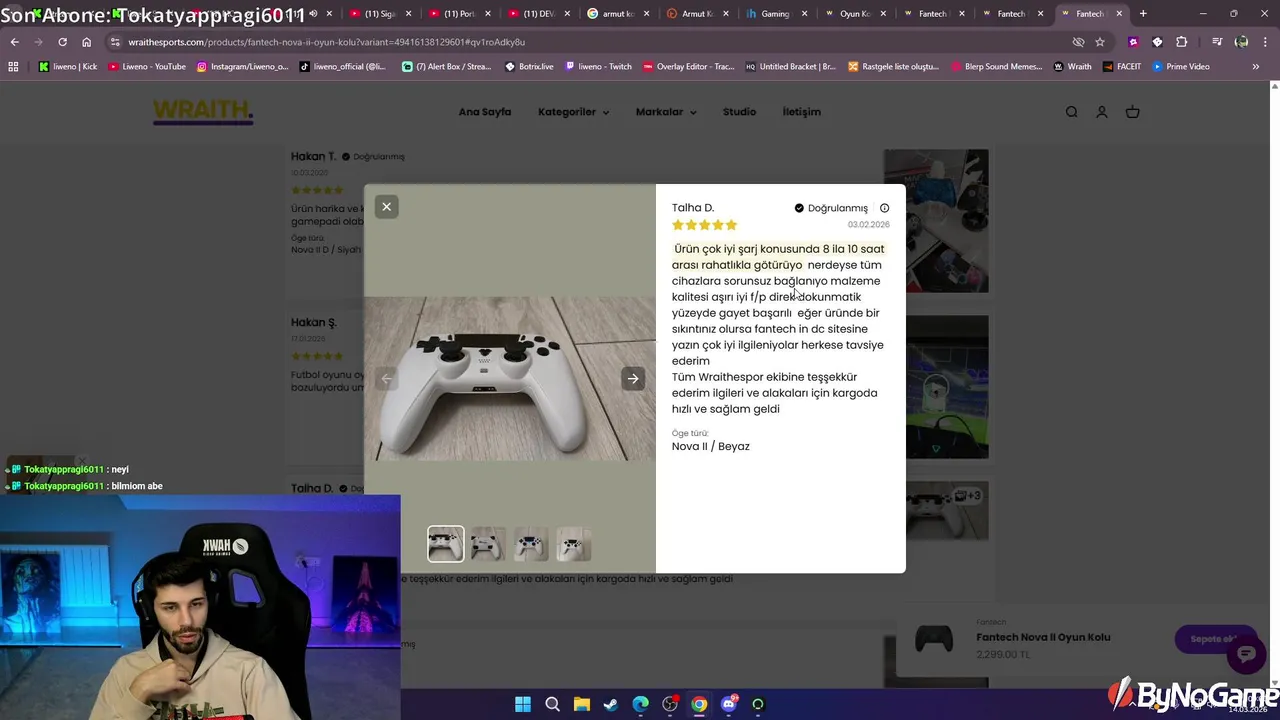The width and height of the screenshot is (1280, 720).
Task: Switch to the (11) DEV YouTube tab
Action: coord(539,14)
